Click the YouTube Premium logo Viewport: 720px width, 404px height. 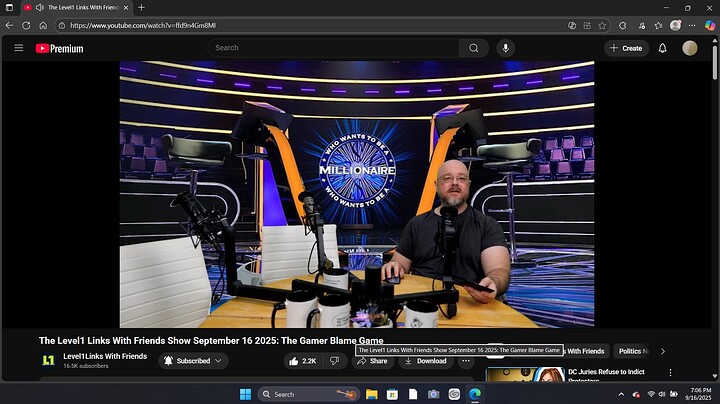(x=60, y=48)
